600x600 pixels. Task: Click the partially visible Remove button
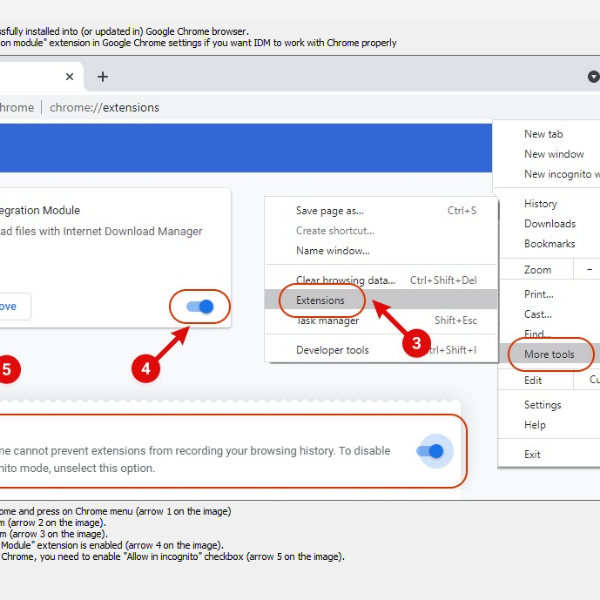pos(12,306)
